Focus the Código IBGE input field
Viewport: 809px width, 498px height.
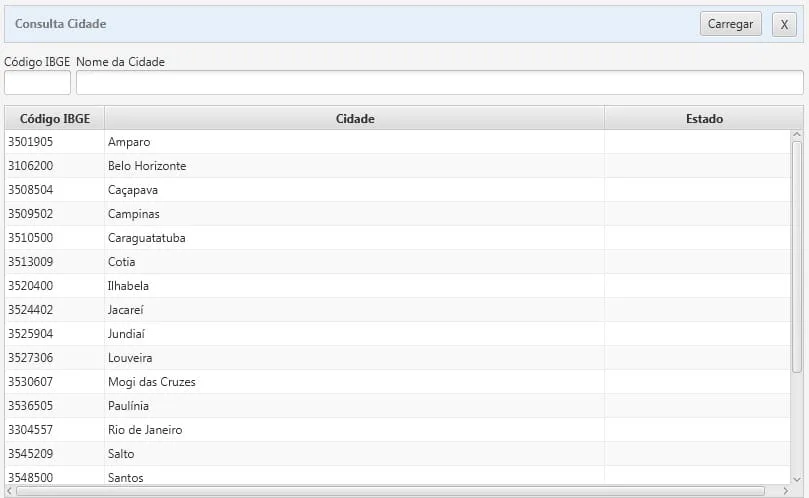pyautogui.click(x=37, y=82)
